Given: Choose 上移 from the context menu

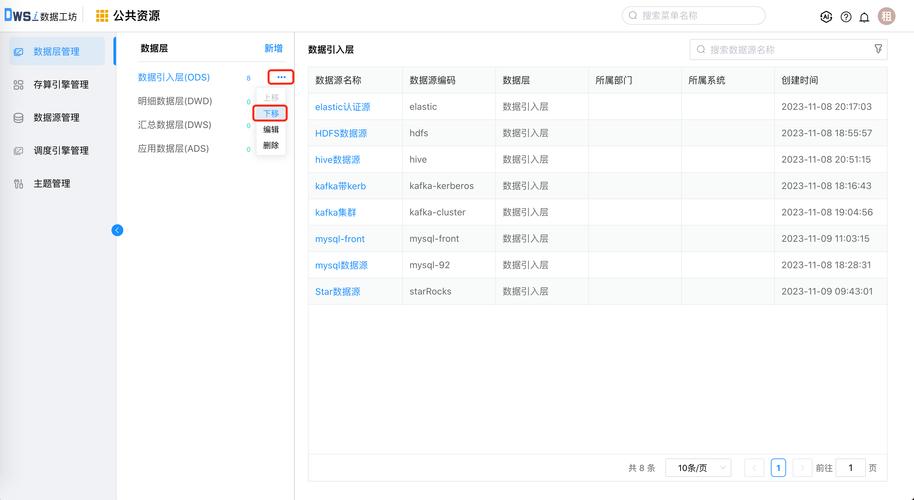Looking at the screenshot, I should pyautogui.click(x=271, y=97).
